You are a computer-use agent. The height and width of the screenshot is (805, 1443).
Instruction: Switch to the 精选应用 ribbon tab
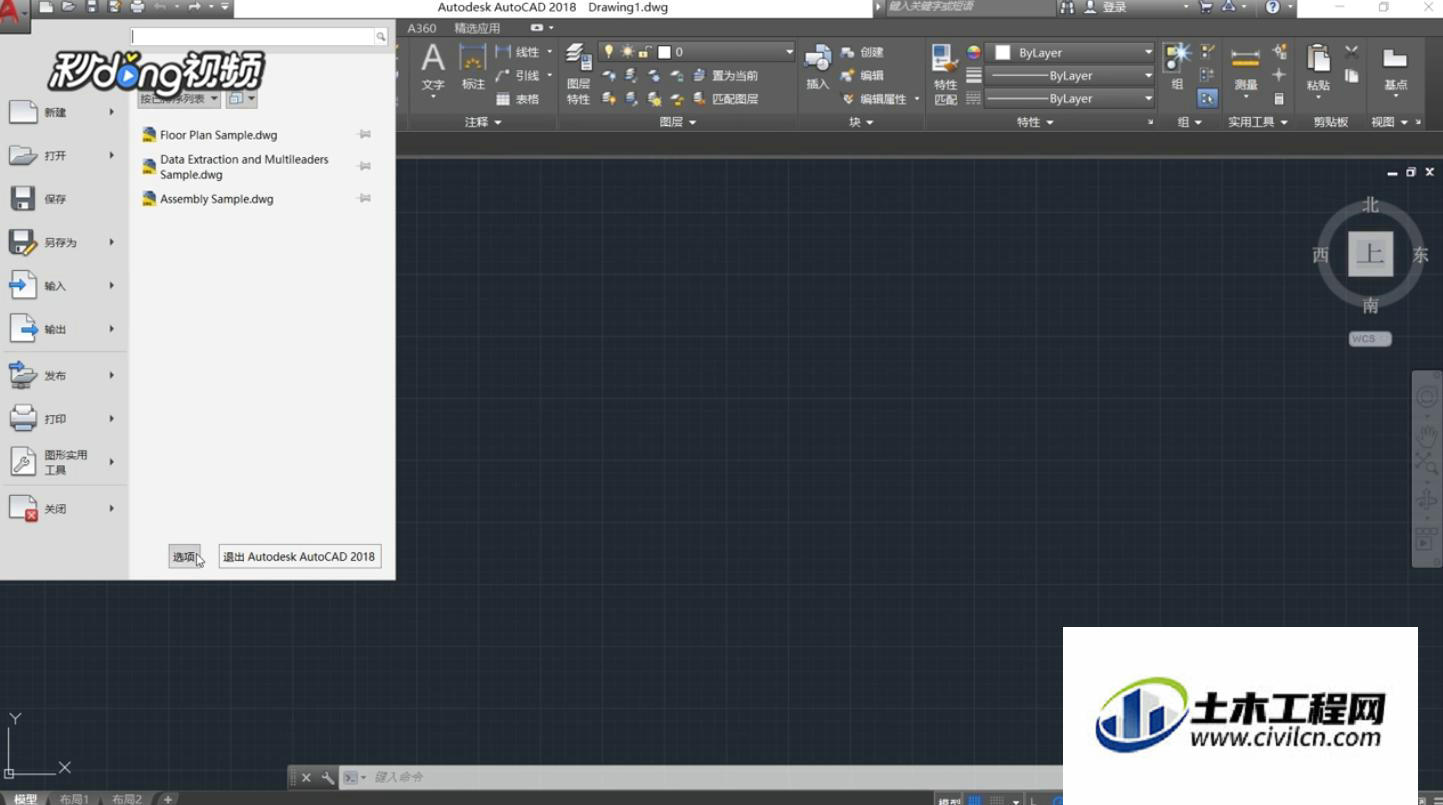[x=477, y=28]
